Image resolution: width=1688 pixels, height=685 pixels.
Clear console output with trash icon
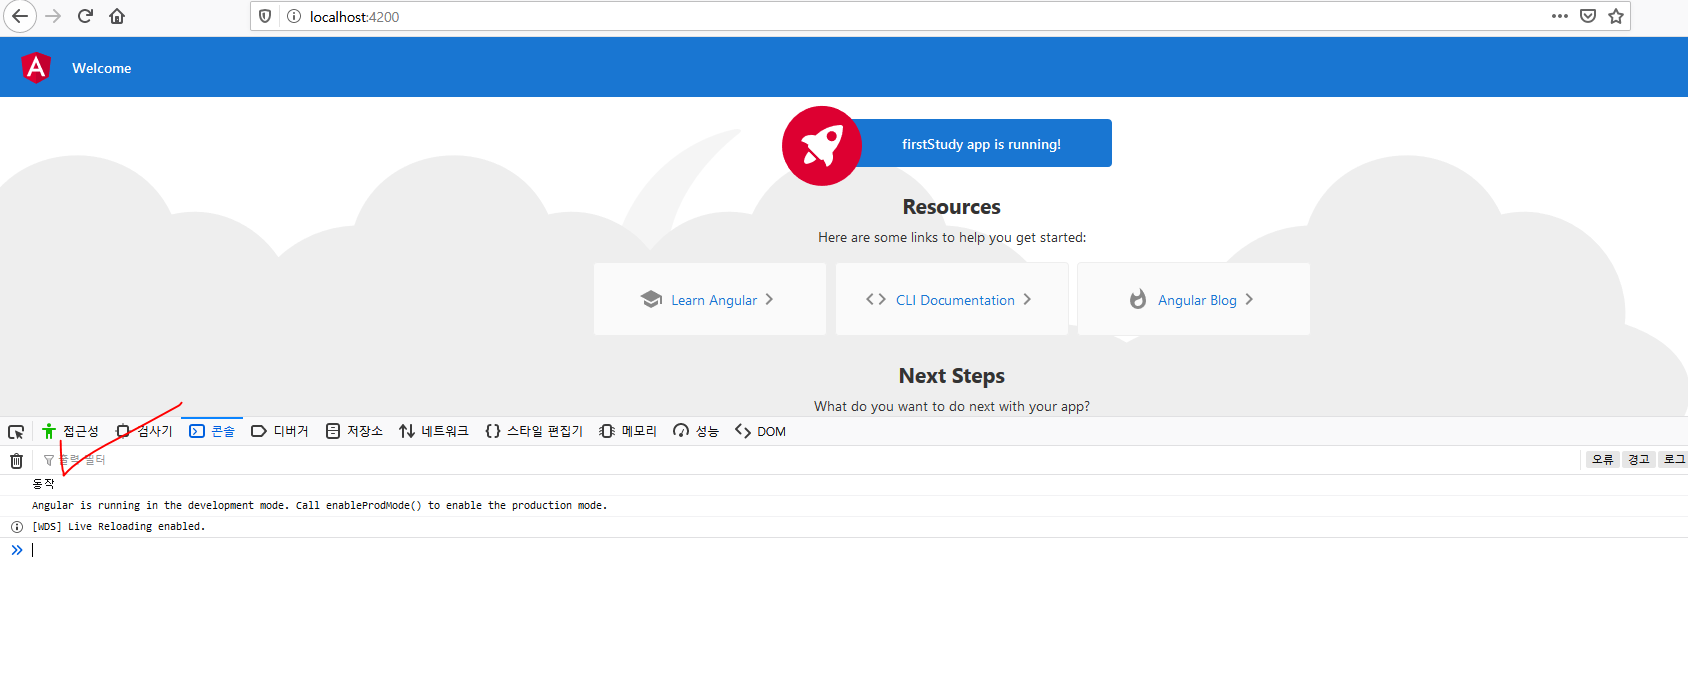point(16,461)
